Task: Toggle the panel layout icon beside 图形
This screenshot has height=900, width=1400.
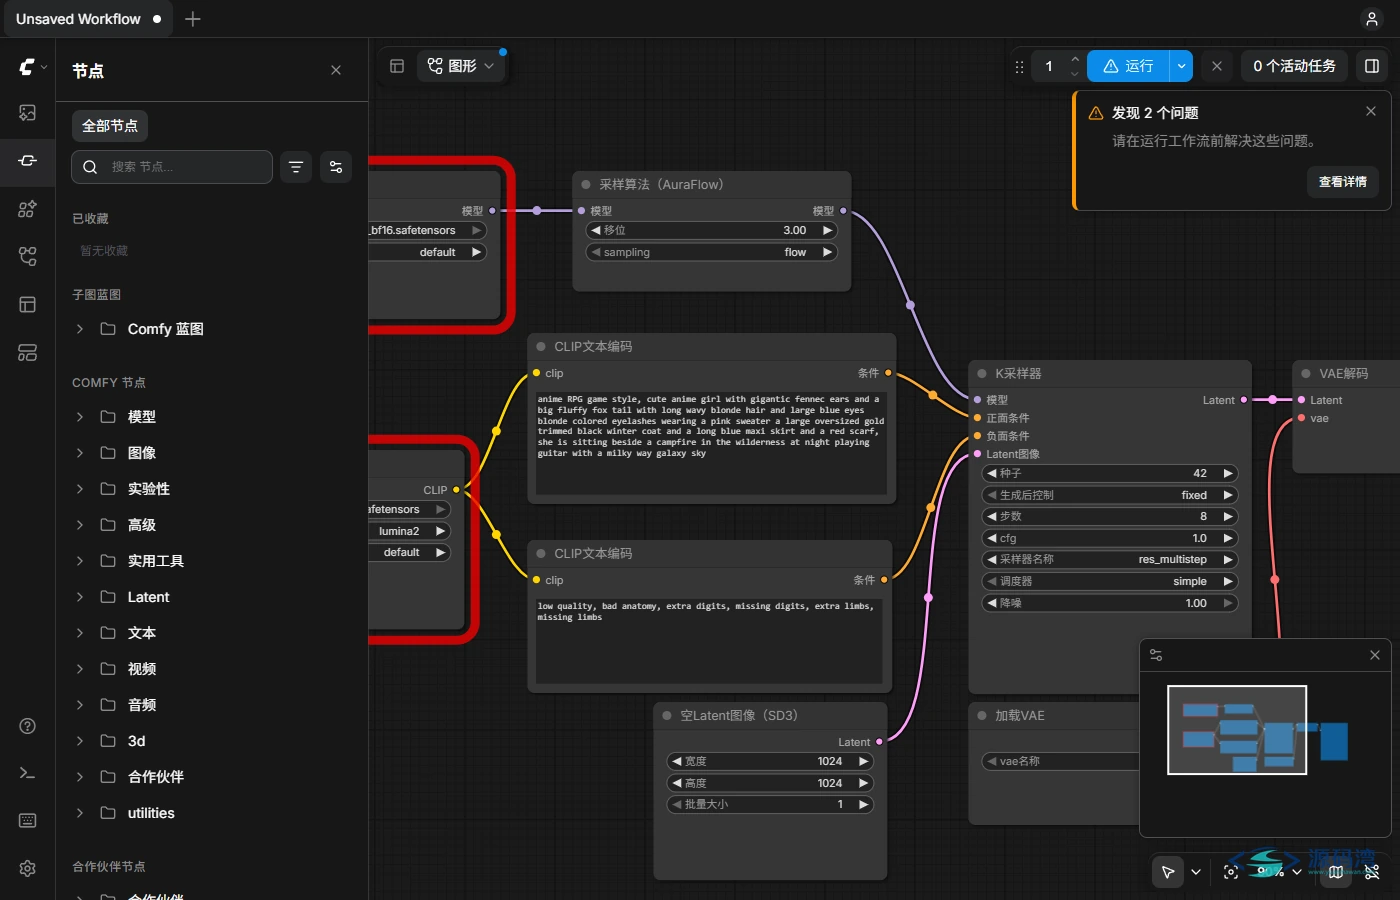Action: (x=397, y=66)
